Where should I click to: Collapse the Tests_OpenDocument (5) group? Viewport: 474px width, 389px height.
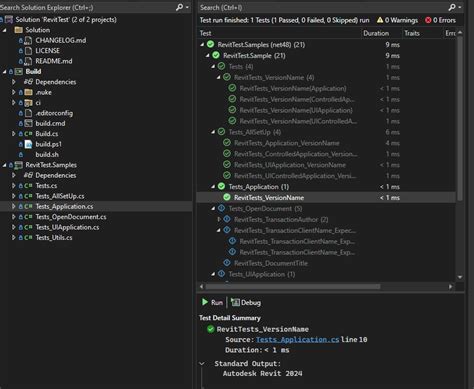point(213,208)
